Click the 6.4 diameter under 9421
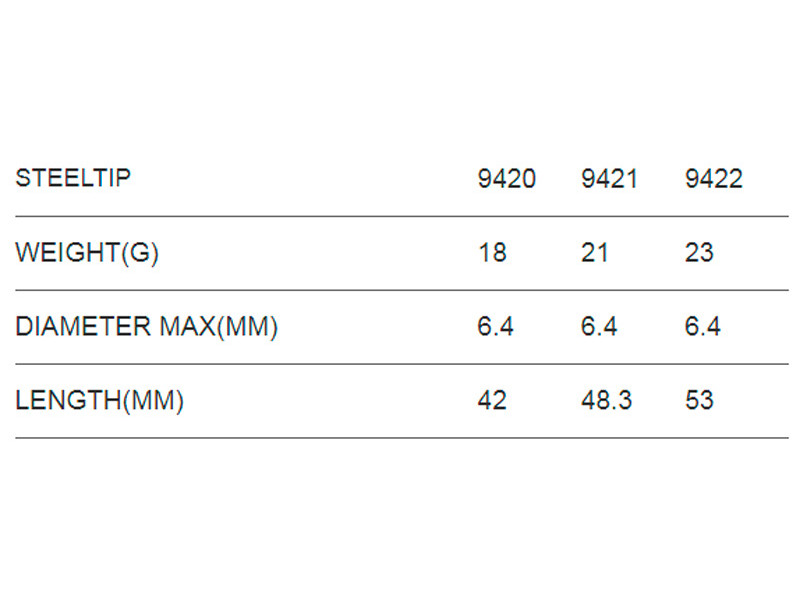The width and height of the screenshot is (800, 600). coord(599,326)
